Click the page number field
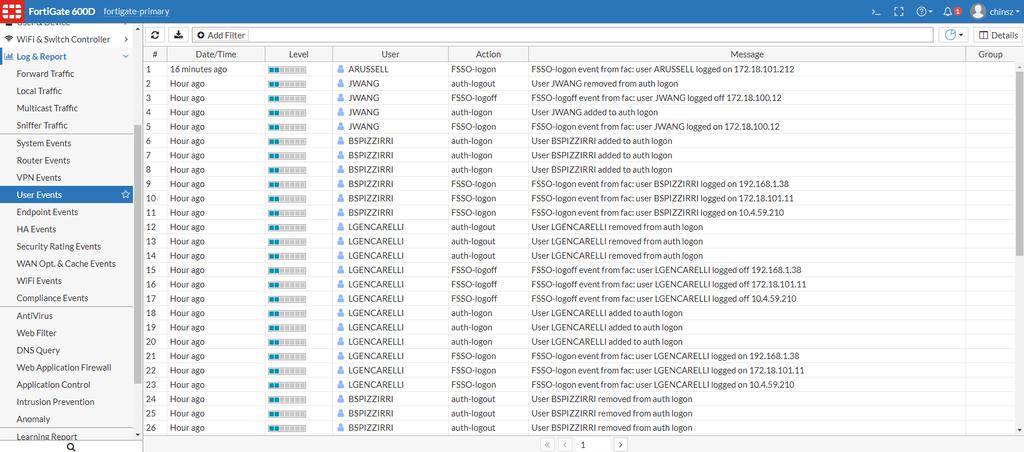The height and width of the screenshot is (452, 1024). 593,445
